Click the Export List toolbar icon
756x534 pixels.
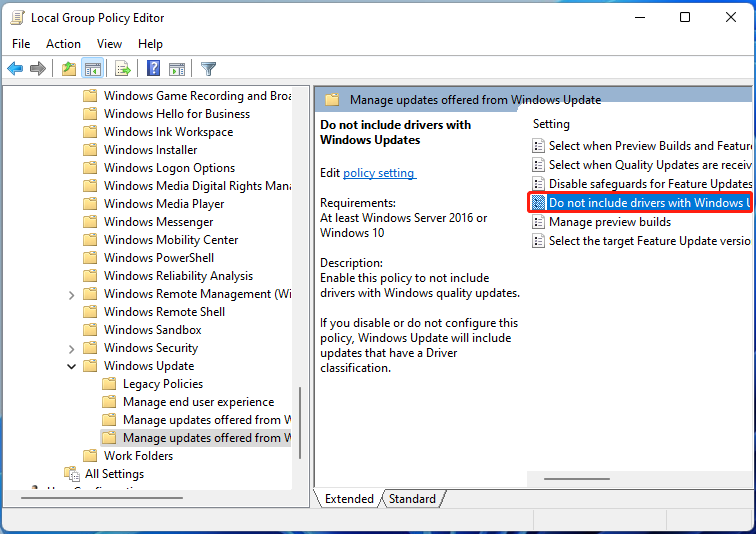click(x=123, y=68)
